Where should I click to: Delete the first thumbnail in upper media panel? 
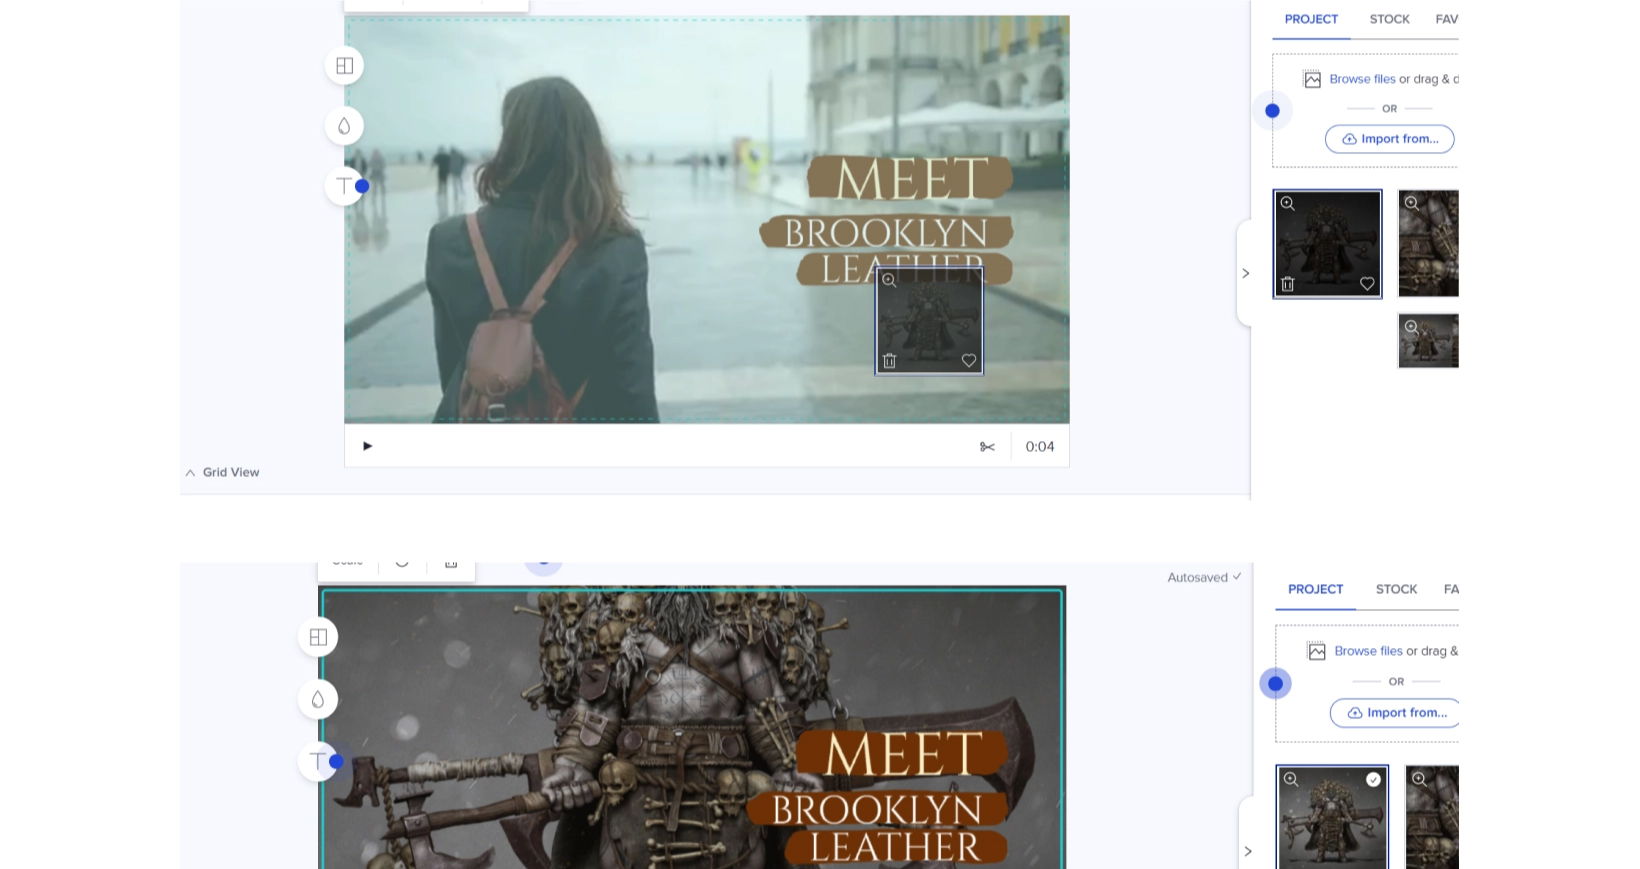[1288, 284]
